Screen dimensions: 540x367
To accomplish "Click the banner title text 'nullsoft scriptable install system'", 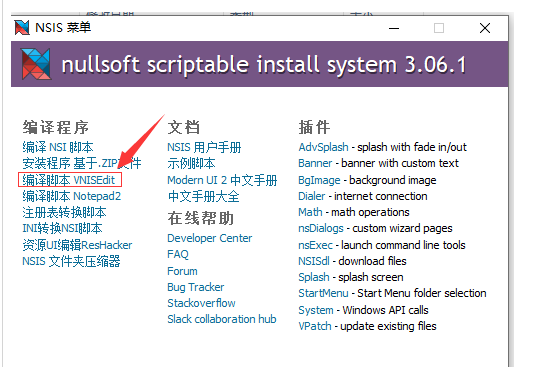I will tap(229, 65).
